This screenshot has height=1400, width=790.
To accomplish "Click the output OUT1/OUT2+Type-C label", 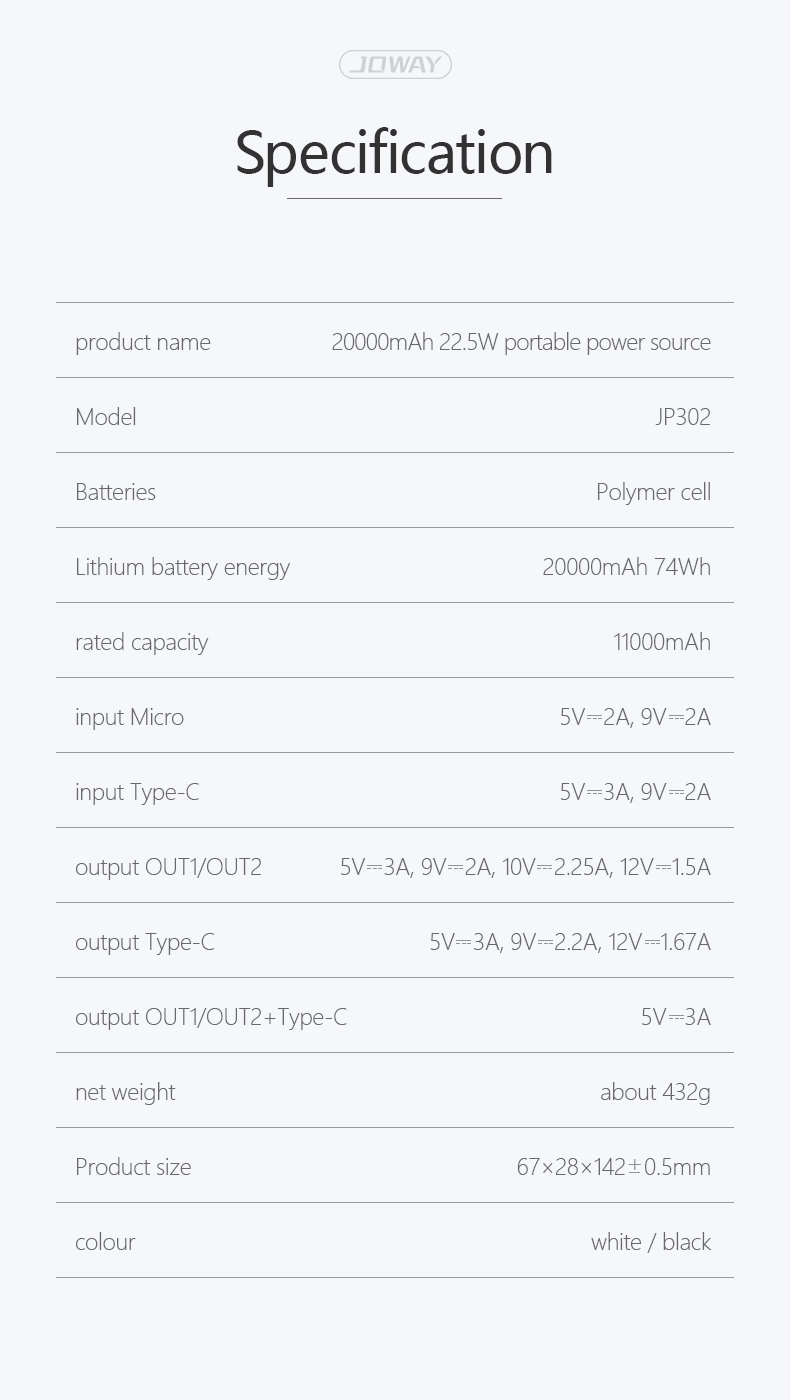I will (x=211, y=1017).
